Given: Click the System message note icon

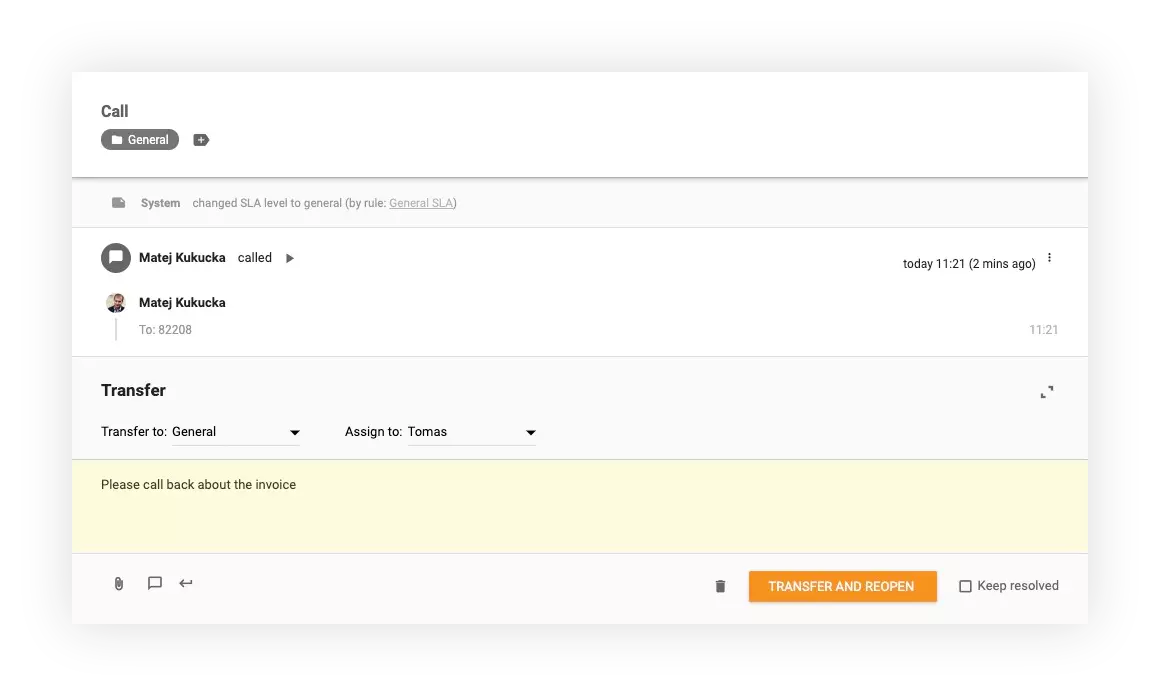Looking at the screenshot, I should pyautogui.click(x=119, y=202).
